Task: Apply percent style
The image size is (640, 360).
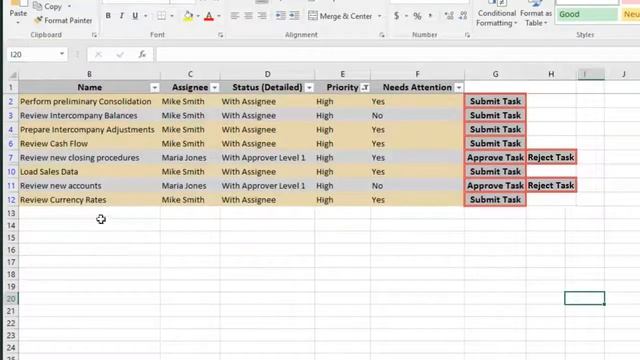Action: (x=417, y=16)
